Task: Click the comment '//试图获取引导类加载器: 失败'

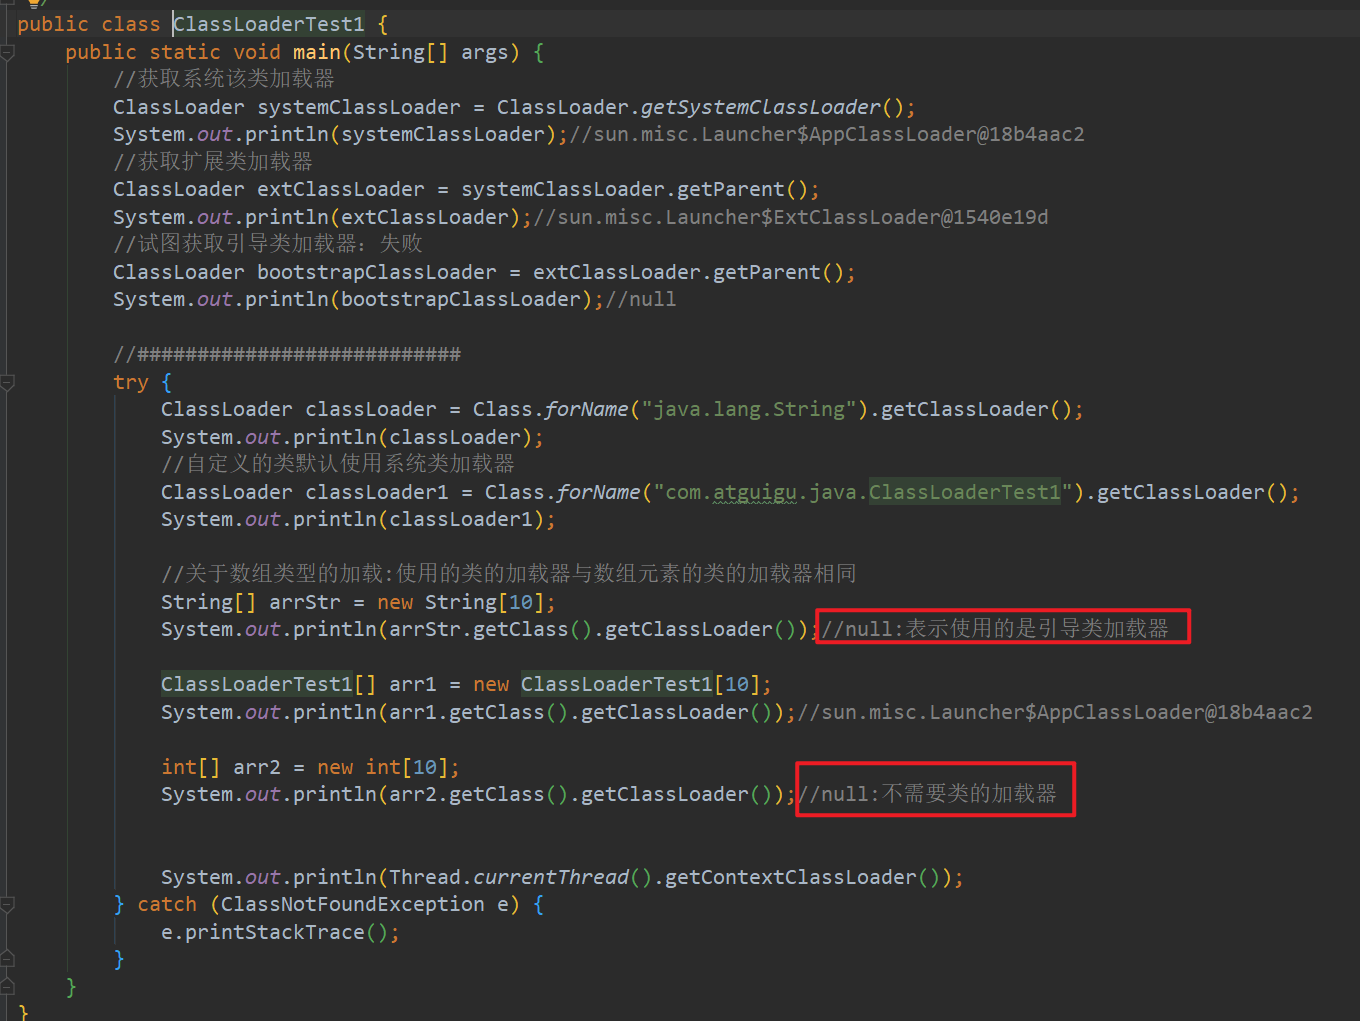Action: pos(268,244)
